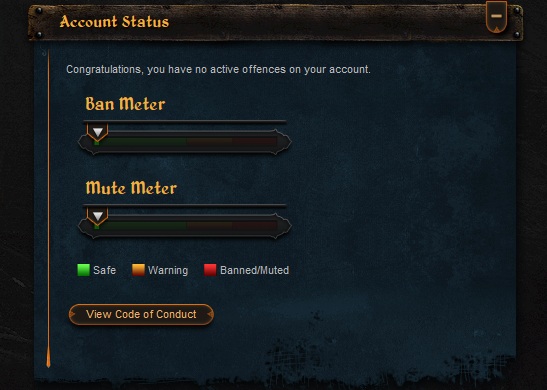The height and width of the screenshot is (390, 547).
Task: Click the Ban Meter arrow marker
Action: 98,132
